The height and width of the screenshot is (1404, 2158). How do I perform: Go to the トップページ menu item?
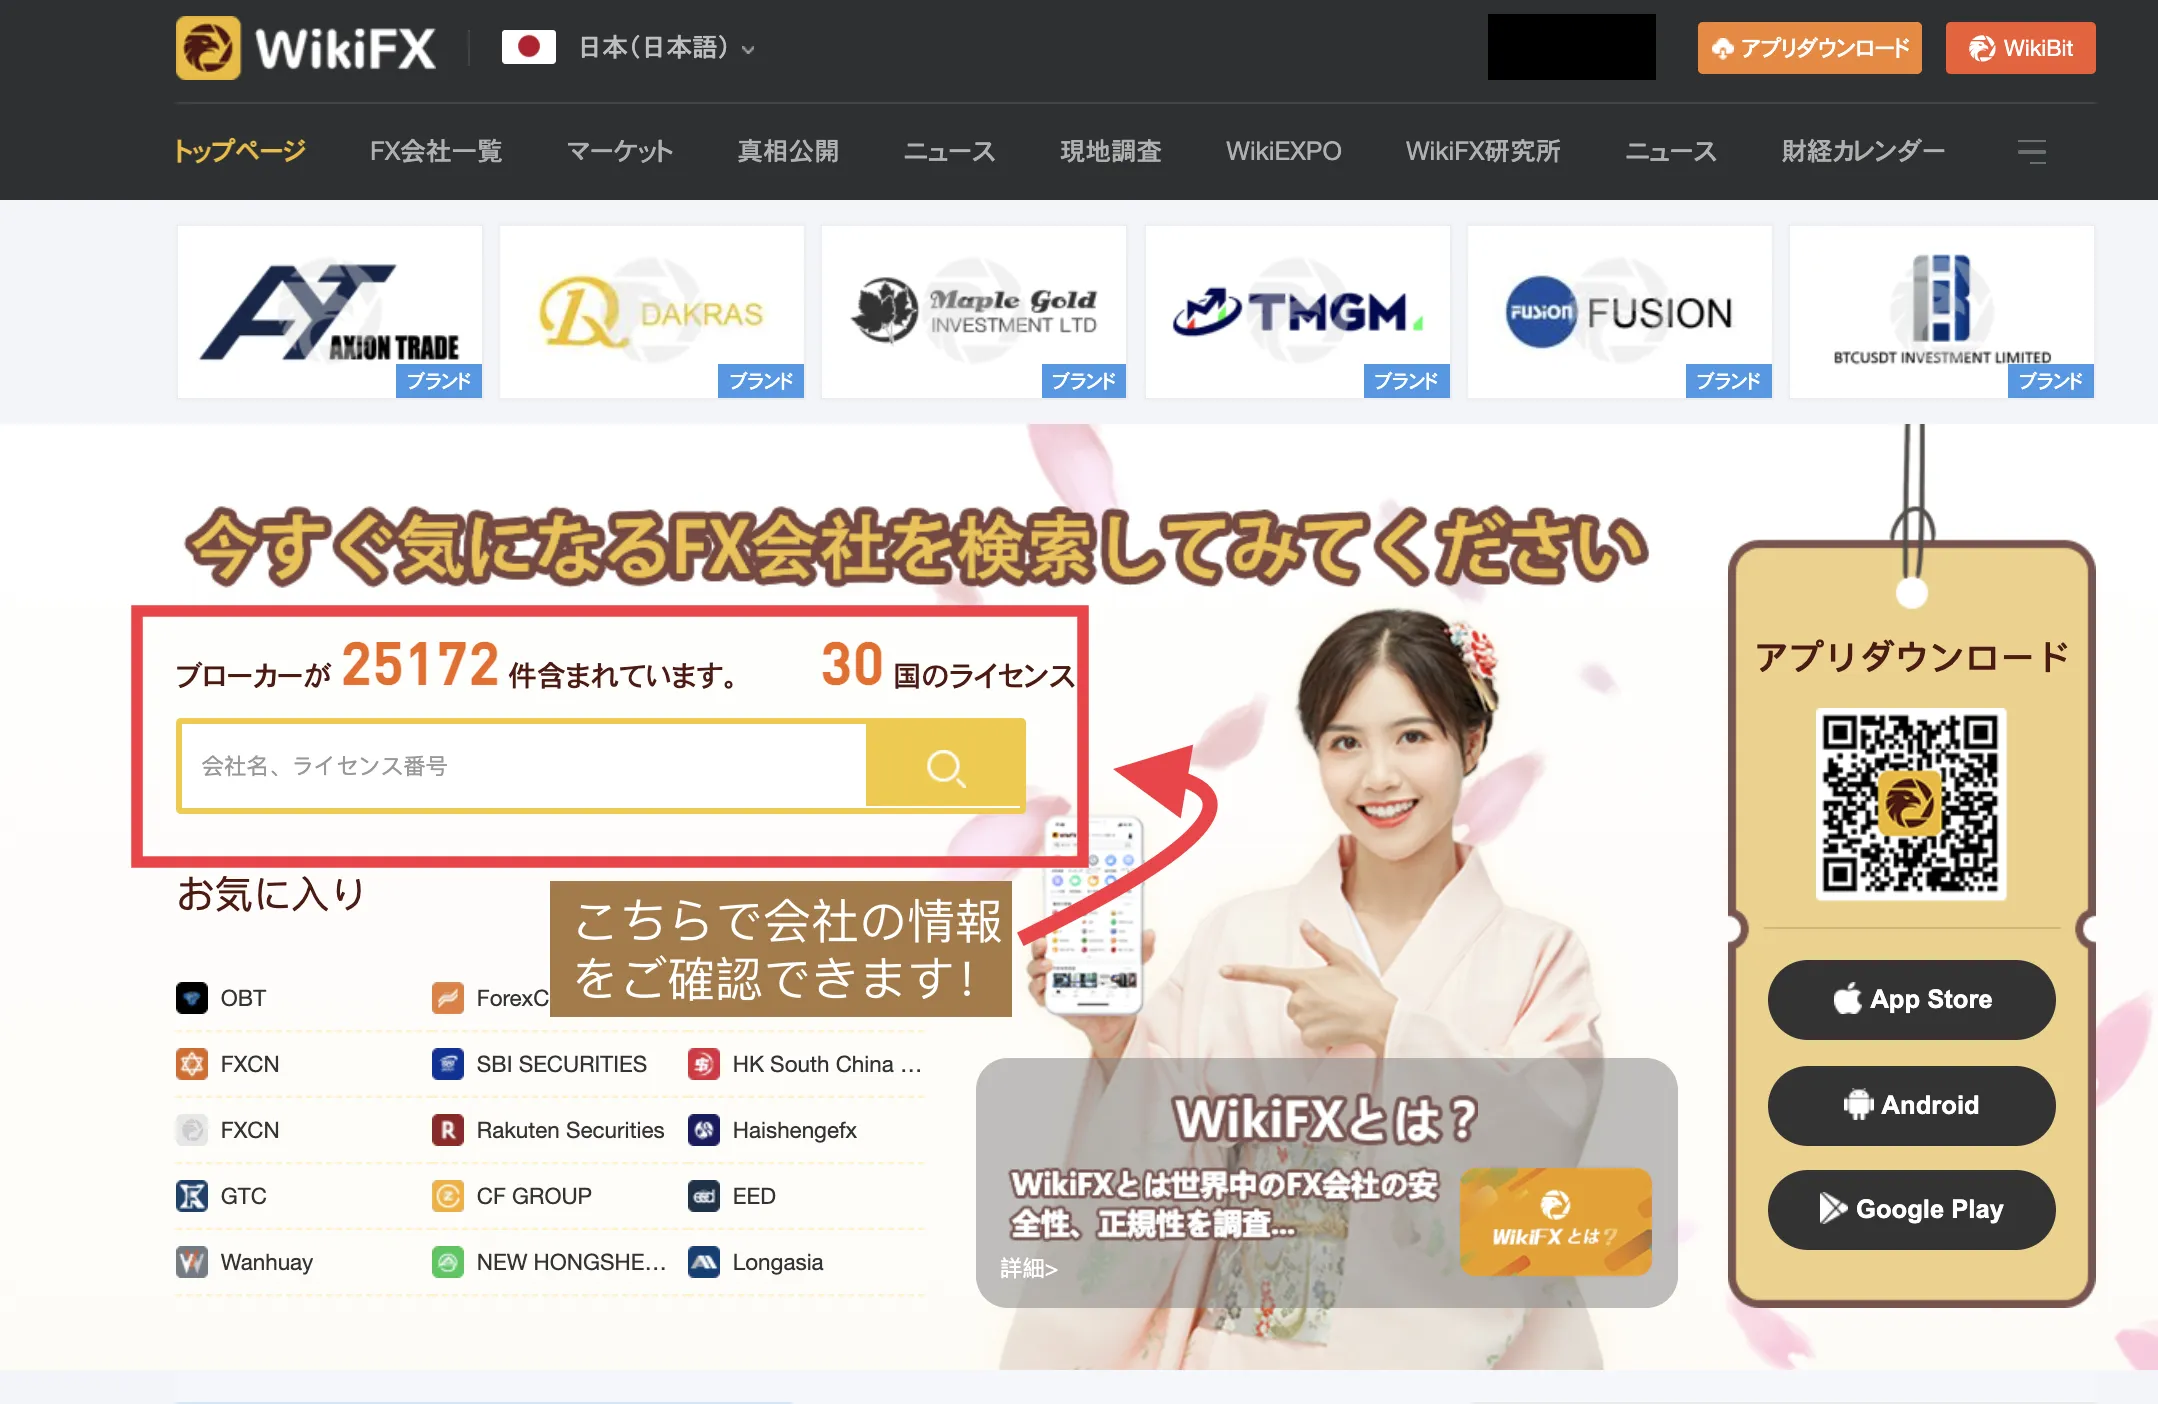pyautogui.click(x=240, y=151)
